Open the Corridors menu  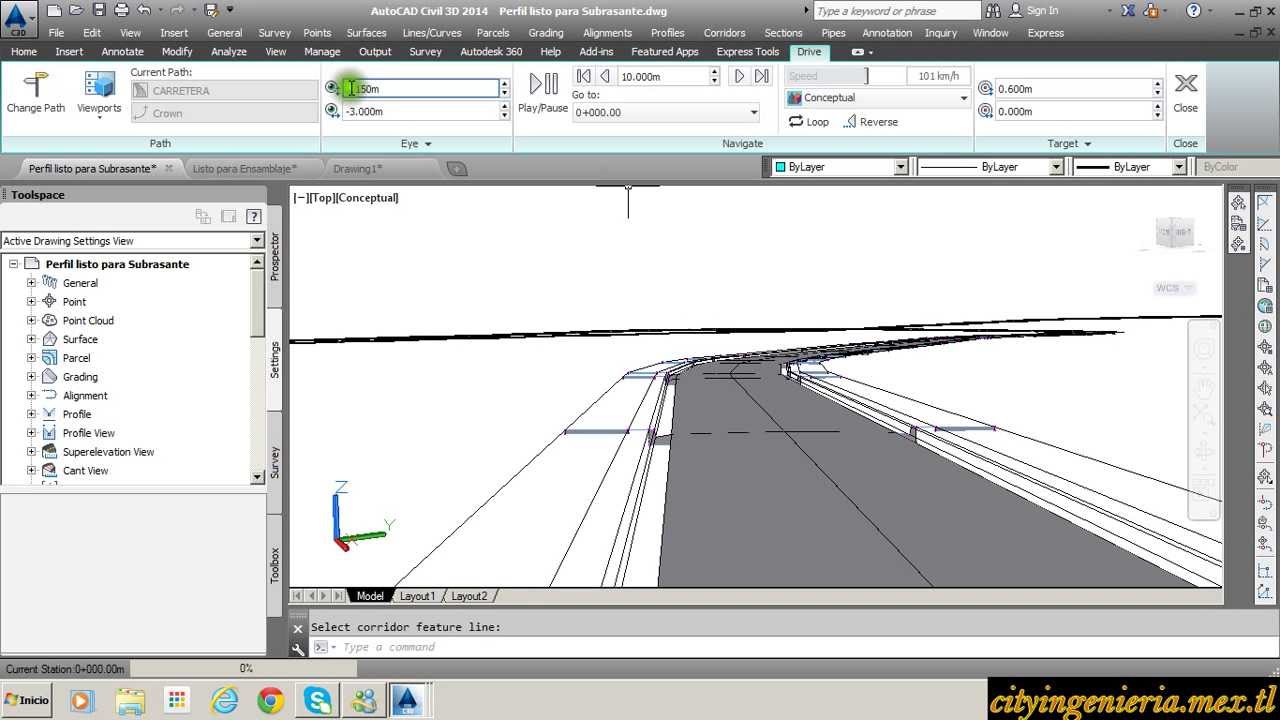[724, 33]
